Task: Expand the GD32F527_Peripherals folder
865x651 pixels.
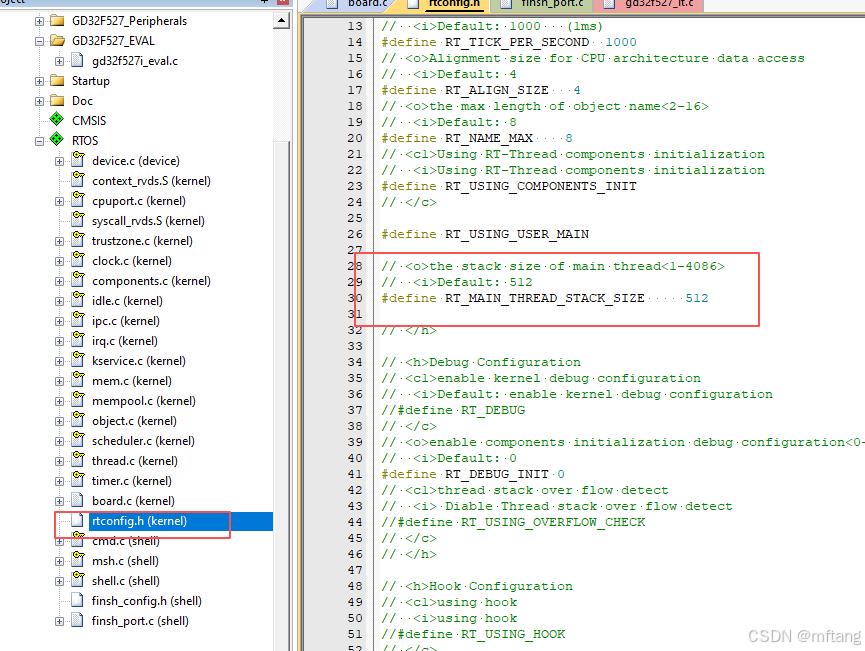Action: pos(39,22)
